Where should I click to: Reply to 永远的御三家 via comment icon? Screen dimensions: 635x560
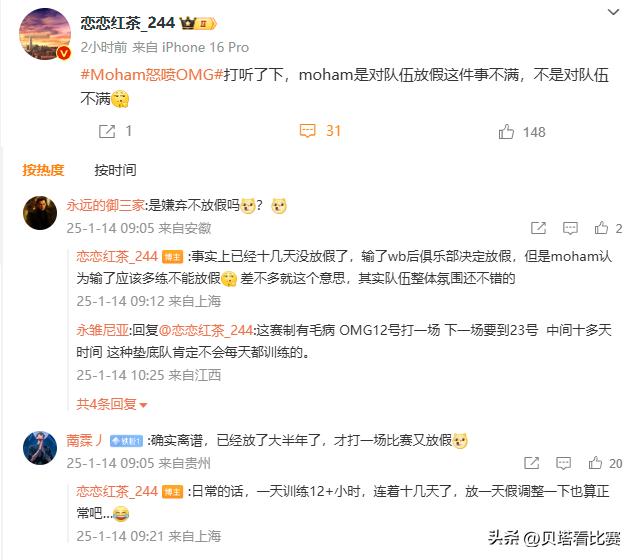(570, 228)
